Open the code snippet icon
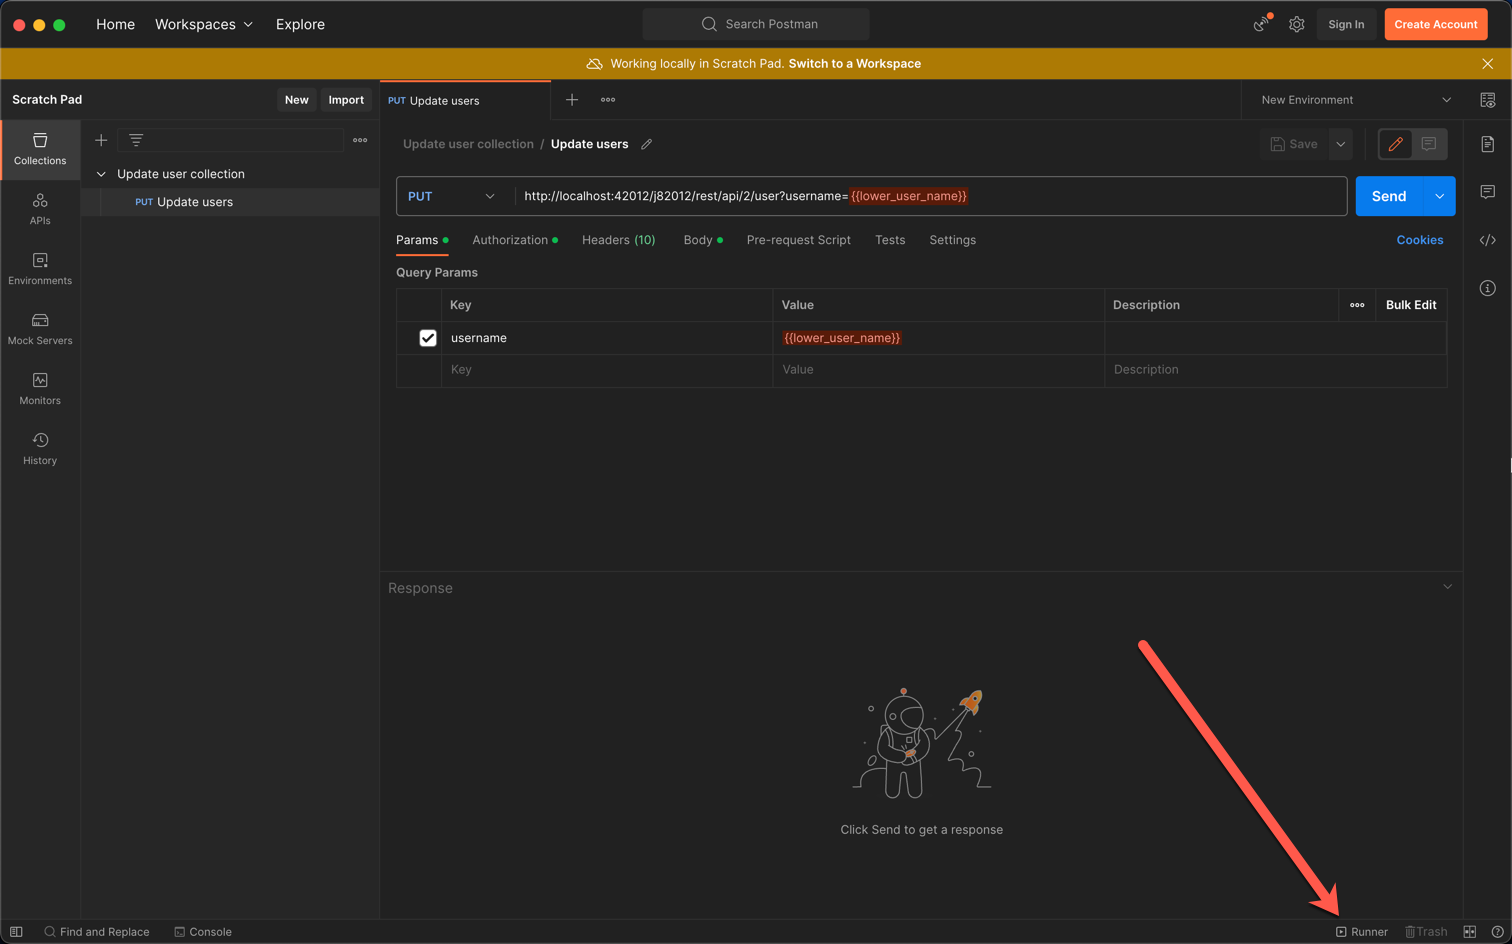The width and height of the screenshot is (1512, 944). pos(1488,240)
